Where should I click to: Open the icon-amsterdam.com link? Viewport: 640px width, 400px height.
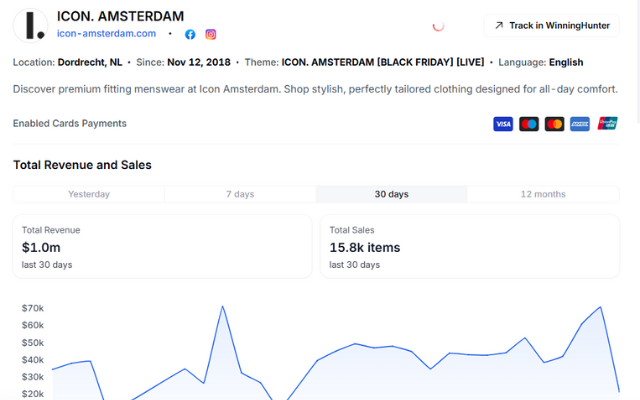(106, 33)
